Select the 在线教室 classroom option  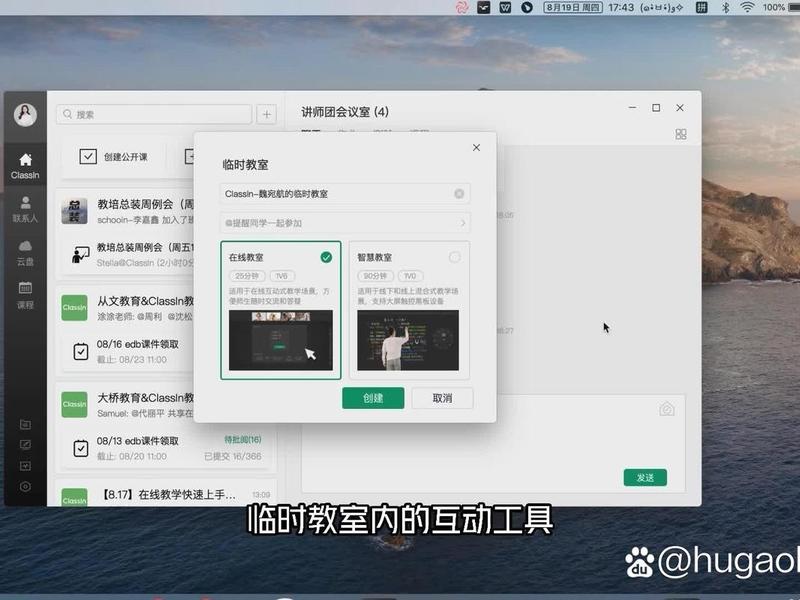(x=281, y=310)
